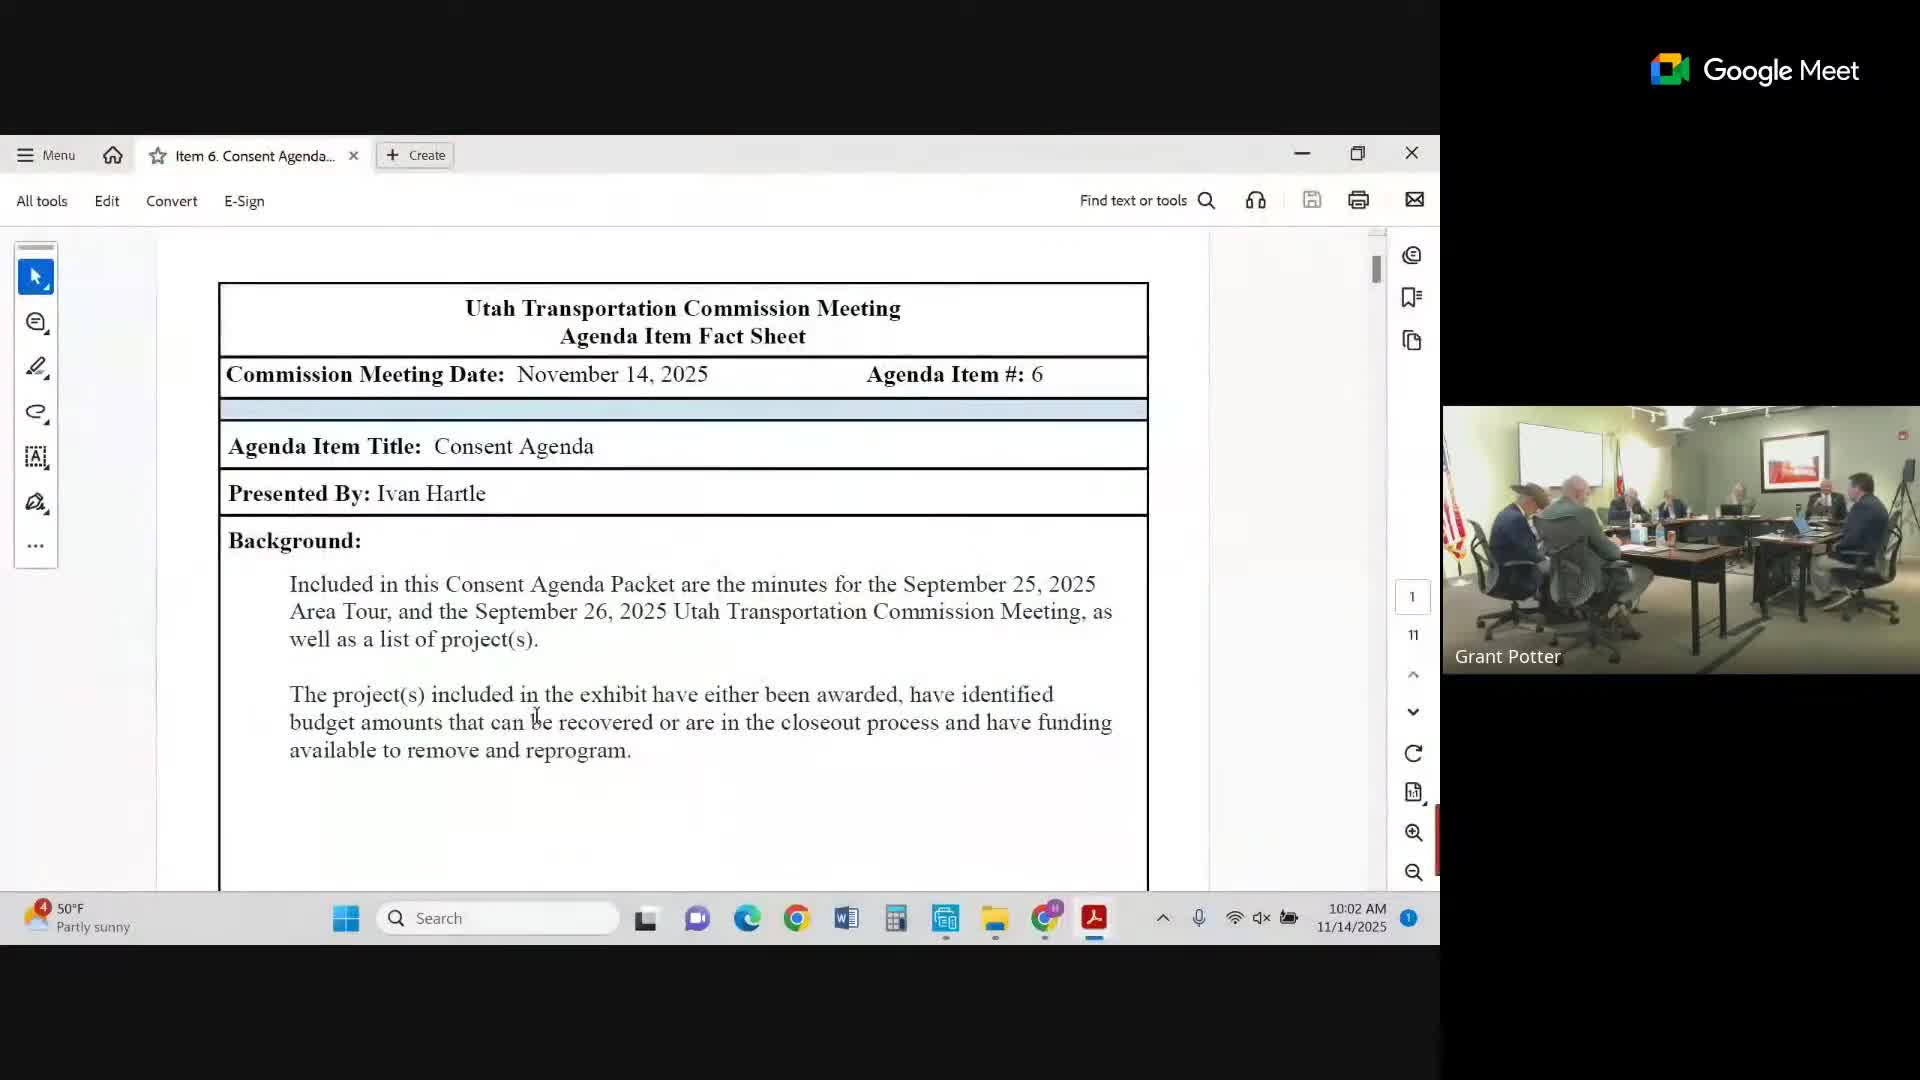
Task: Select the add text box tool
Action: [36, 457]
